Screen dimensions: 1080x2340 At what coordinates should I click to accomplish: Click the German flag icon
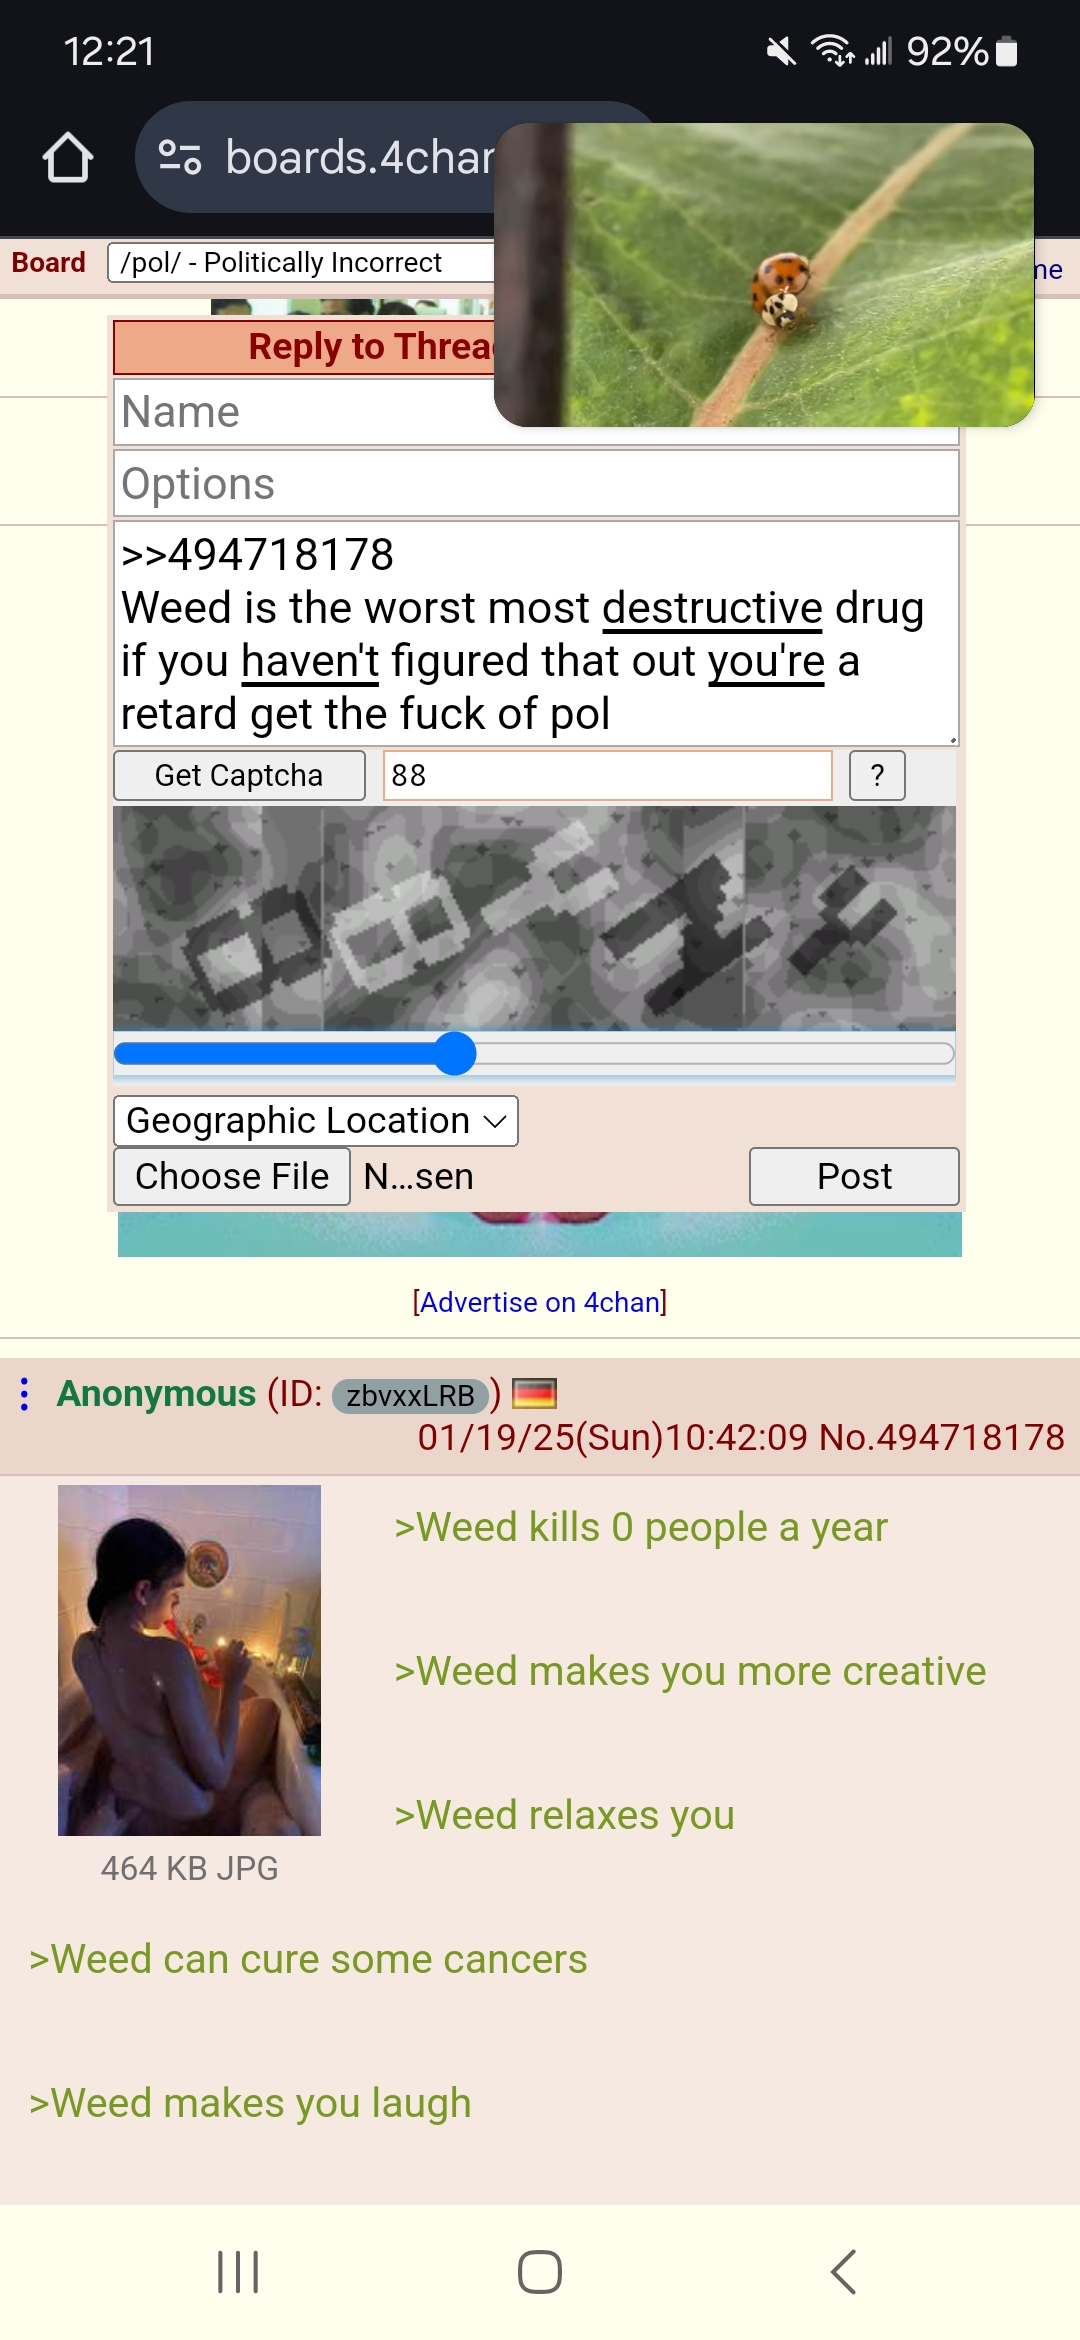click(534, 1393)
